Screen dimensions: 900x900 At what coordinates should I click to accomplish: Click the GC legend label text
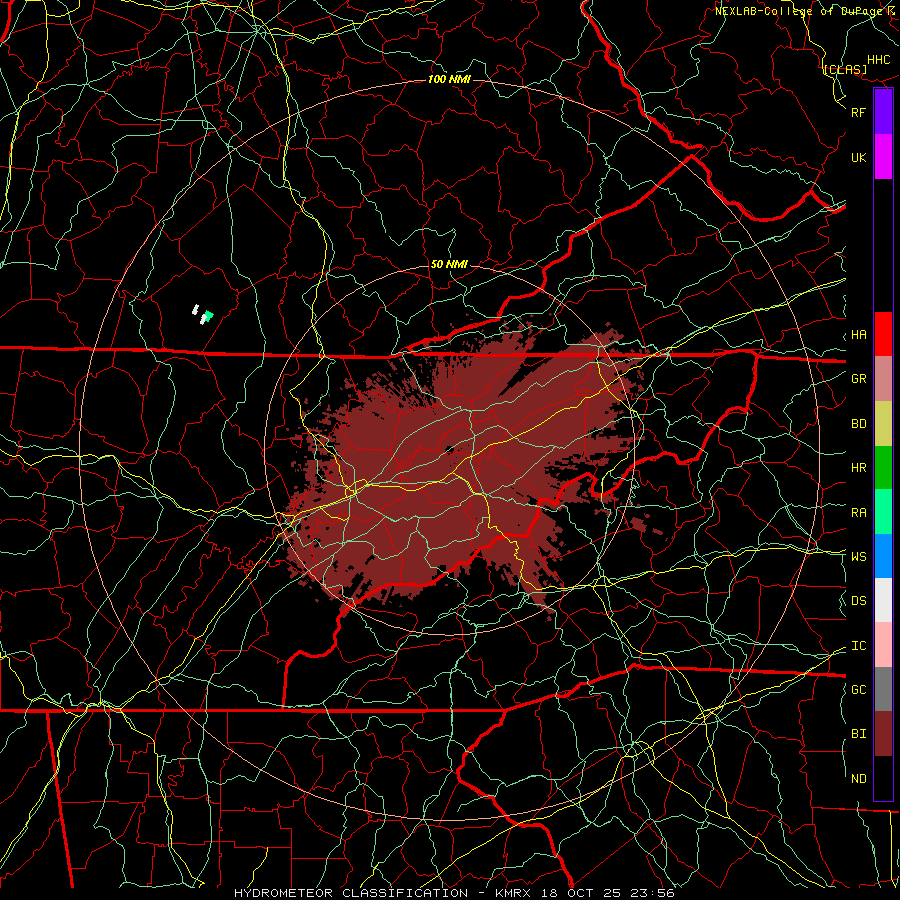tap(859, 690)
